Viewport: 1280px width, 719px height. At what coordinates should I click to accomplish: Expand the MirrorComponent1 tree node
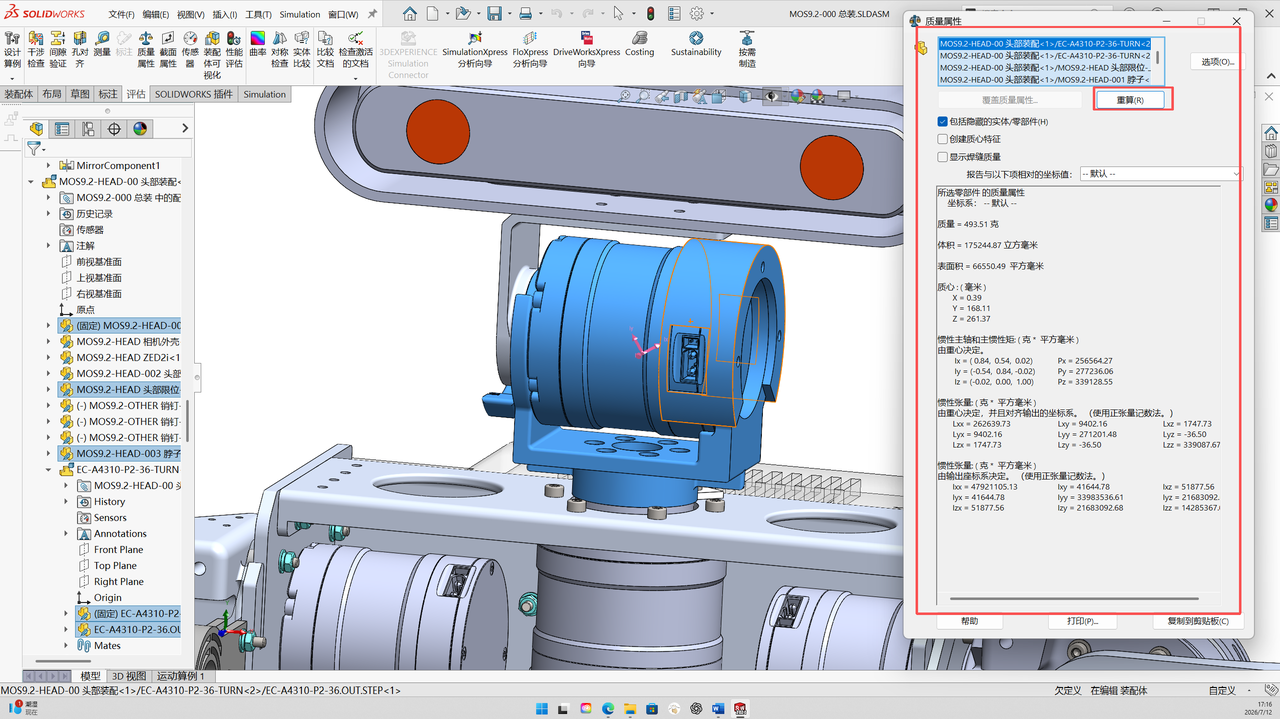(x=49, y=166)
